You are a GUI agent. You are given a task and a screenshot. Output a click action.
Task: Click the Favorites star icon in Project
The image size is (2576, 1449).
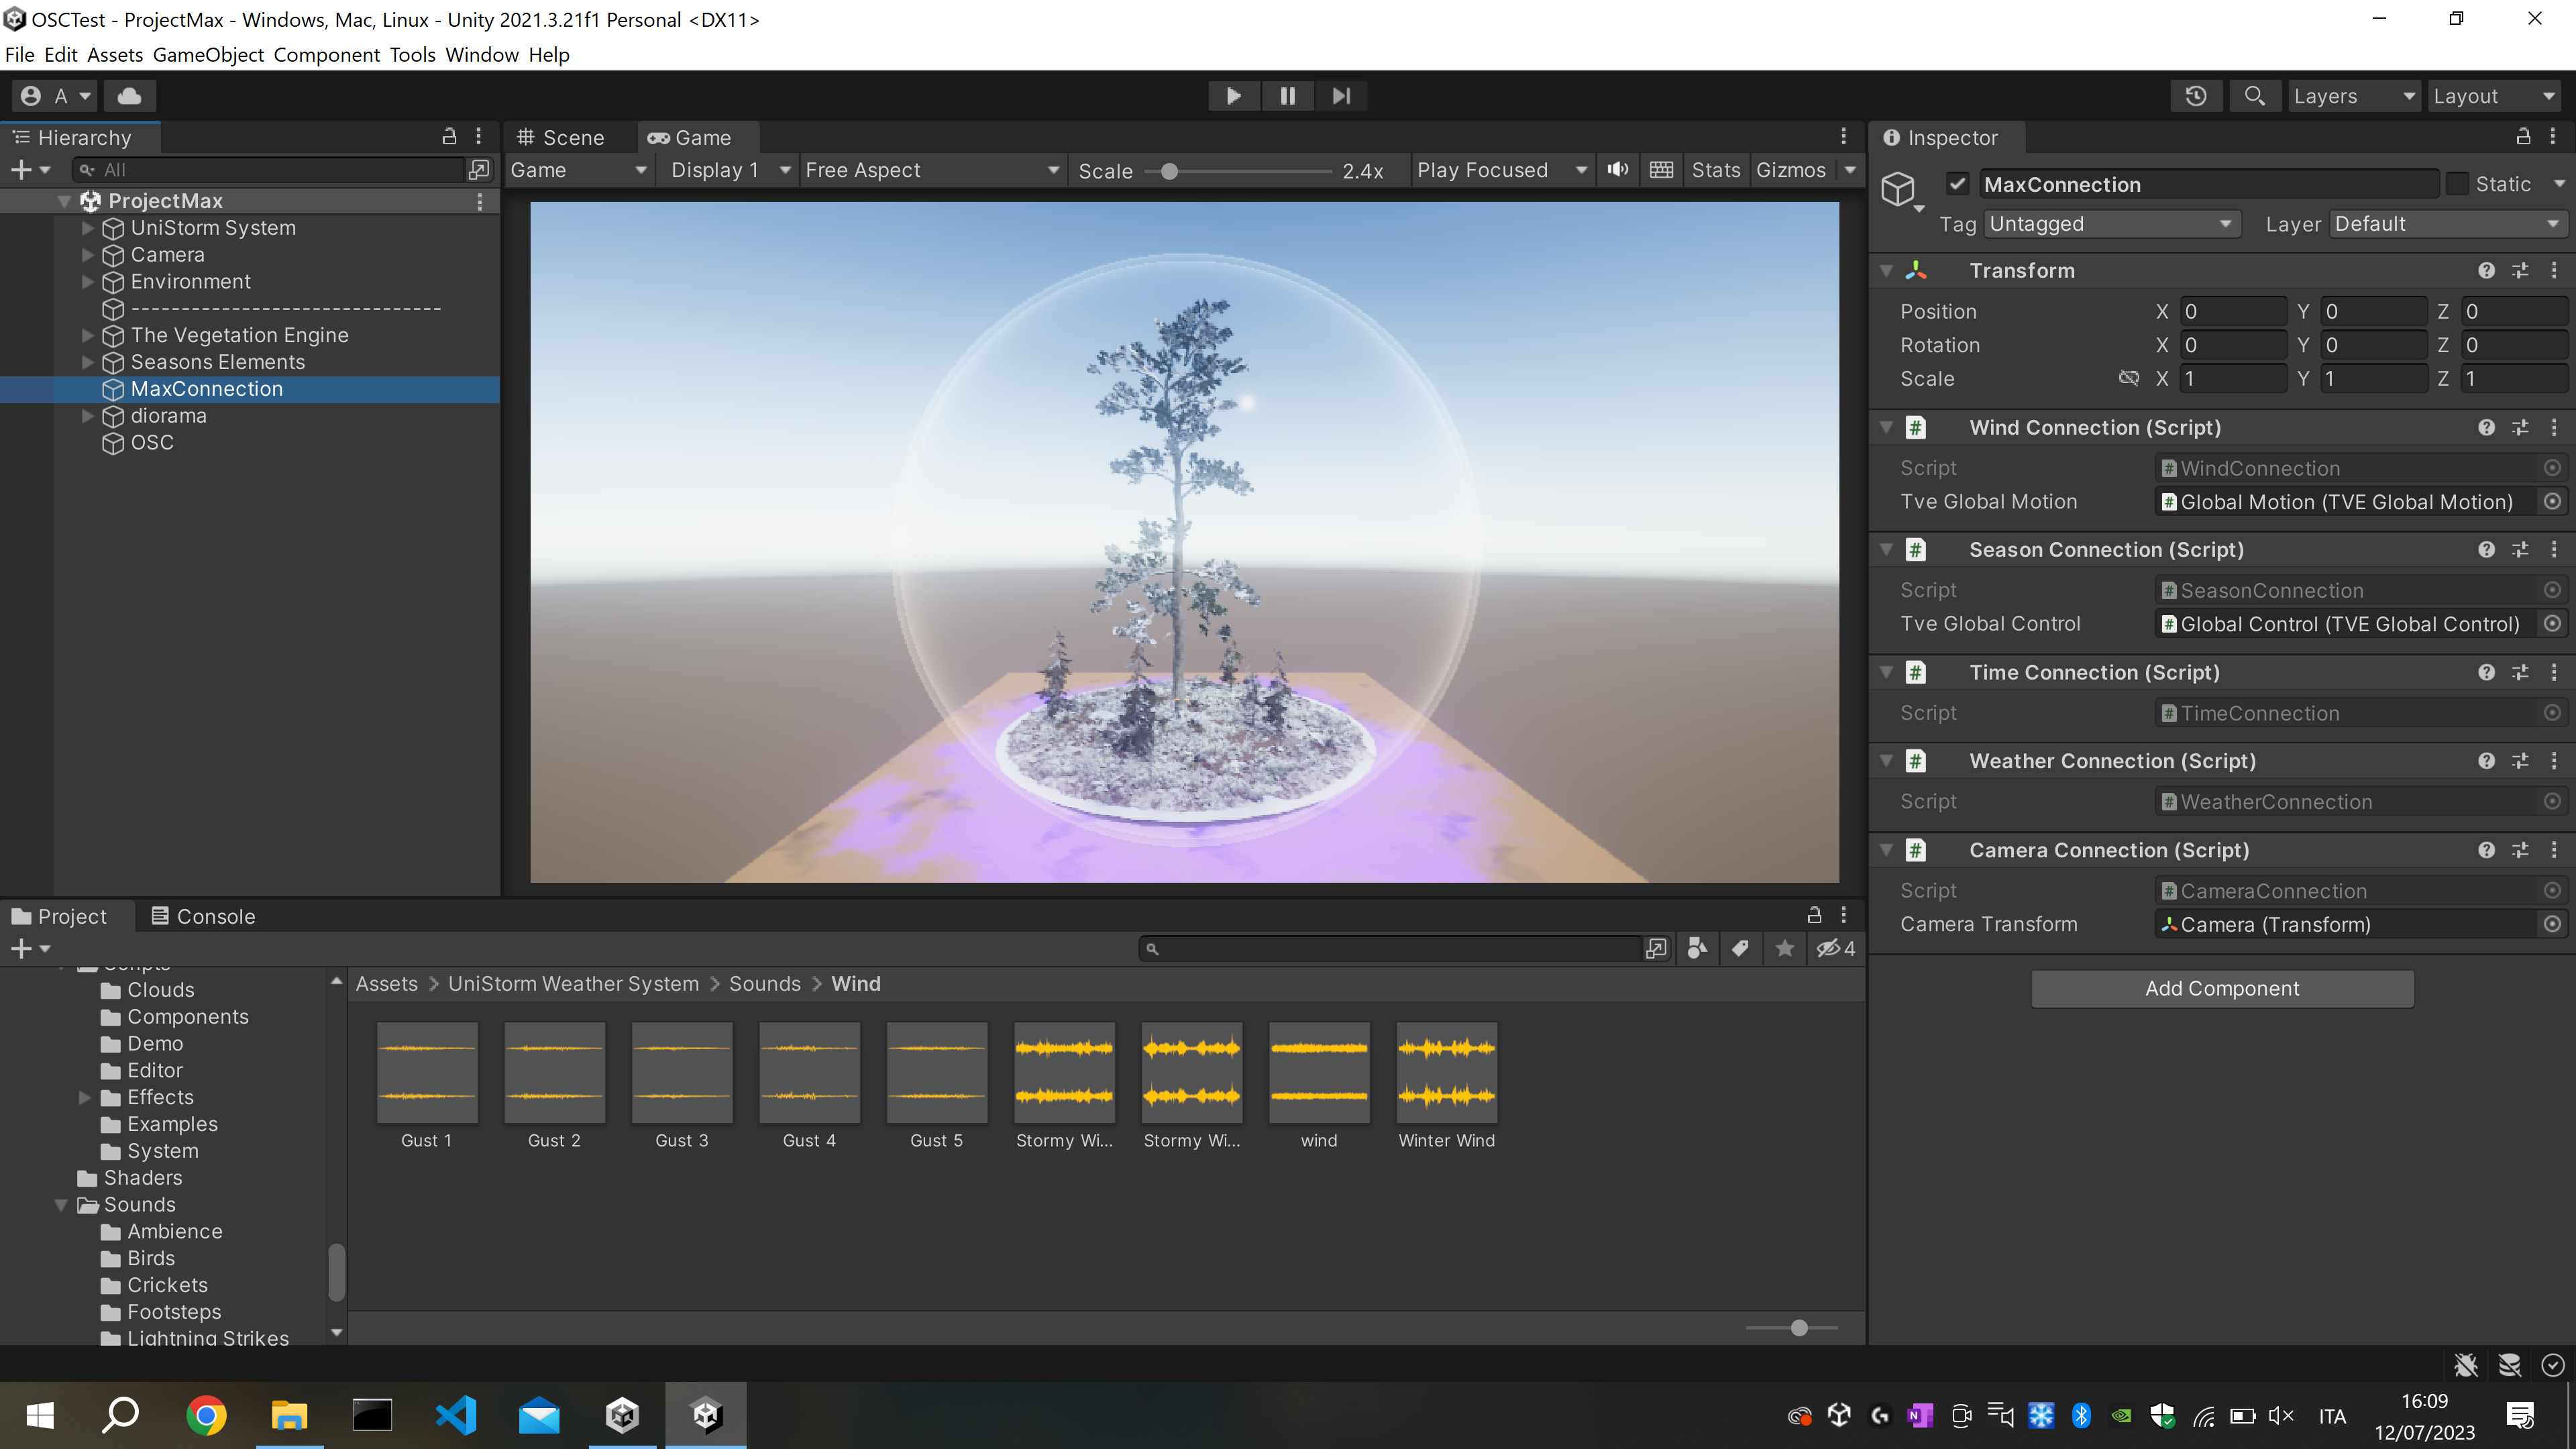[1784, 948]
